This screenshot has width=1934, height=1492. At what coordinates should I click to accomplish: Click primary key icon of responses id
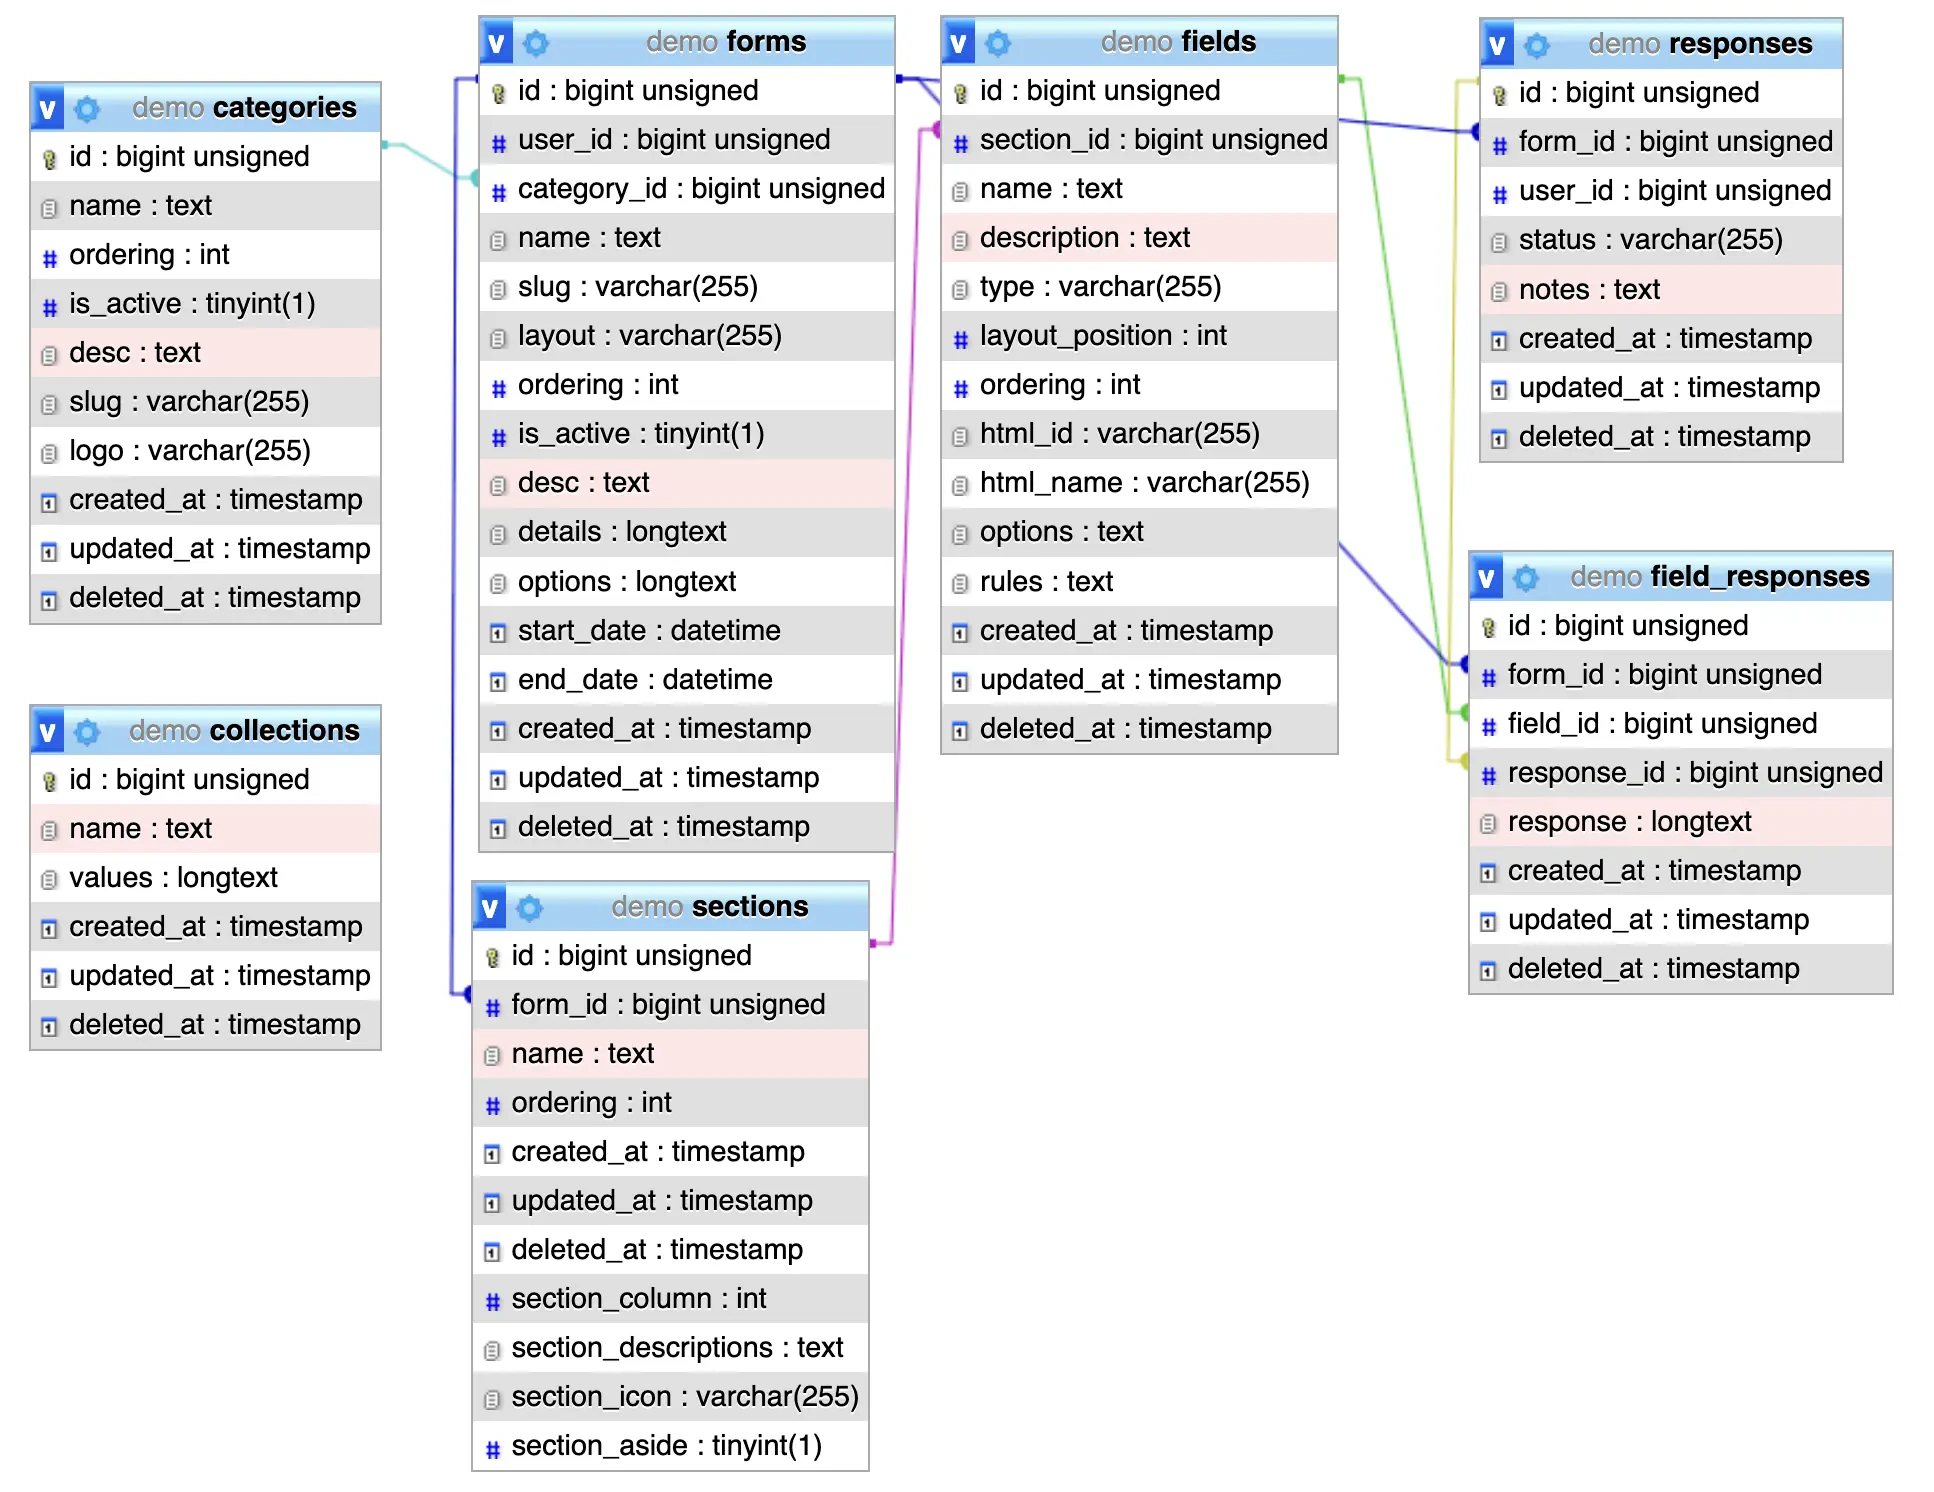tap(1499, 94)
